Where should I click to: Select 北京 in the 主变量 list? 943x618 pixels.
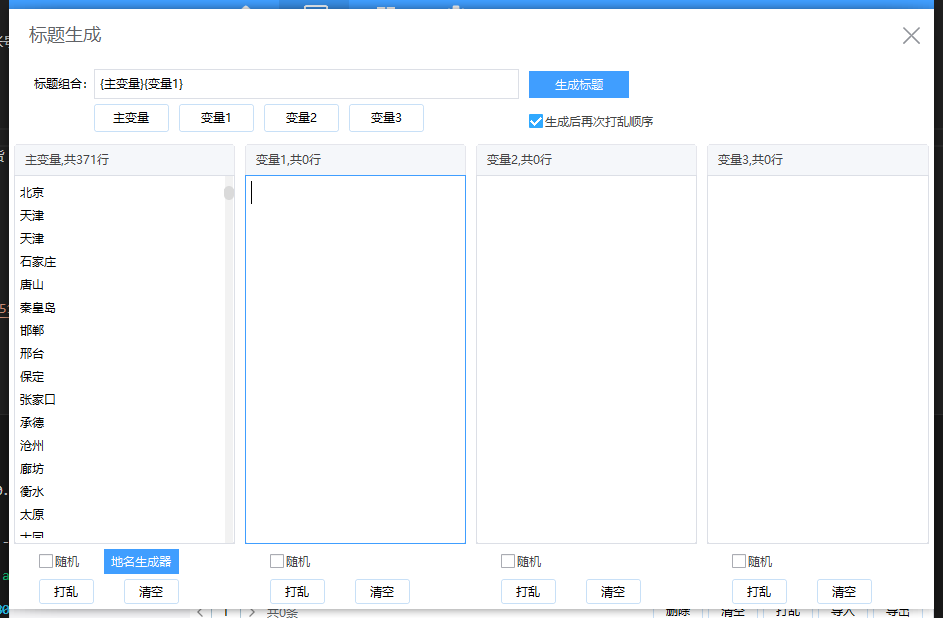click(31, 192)
